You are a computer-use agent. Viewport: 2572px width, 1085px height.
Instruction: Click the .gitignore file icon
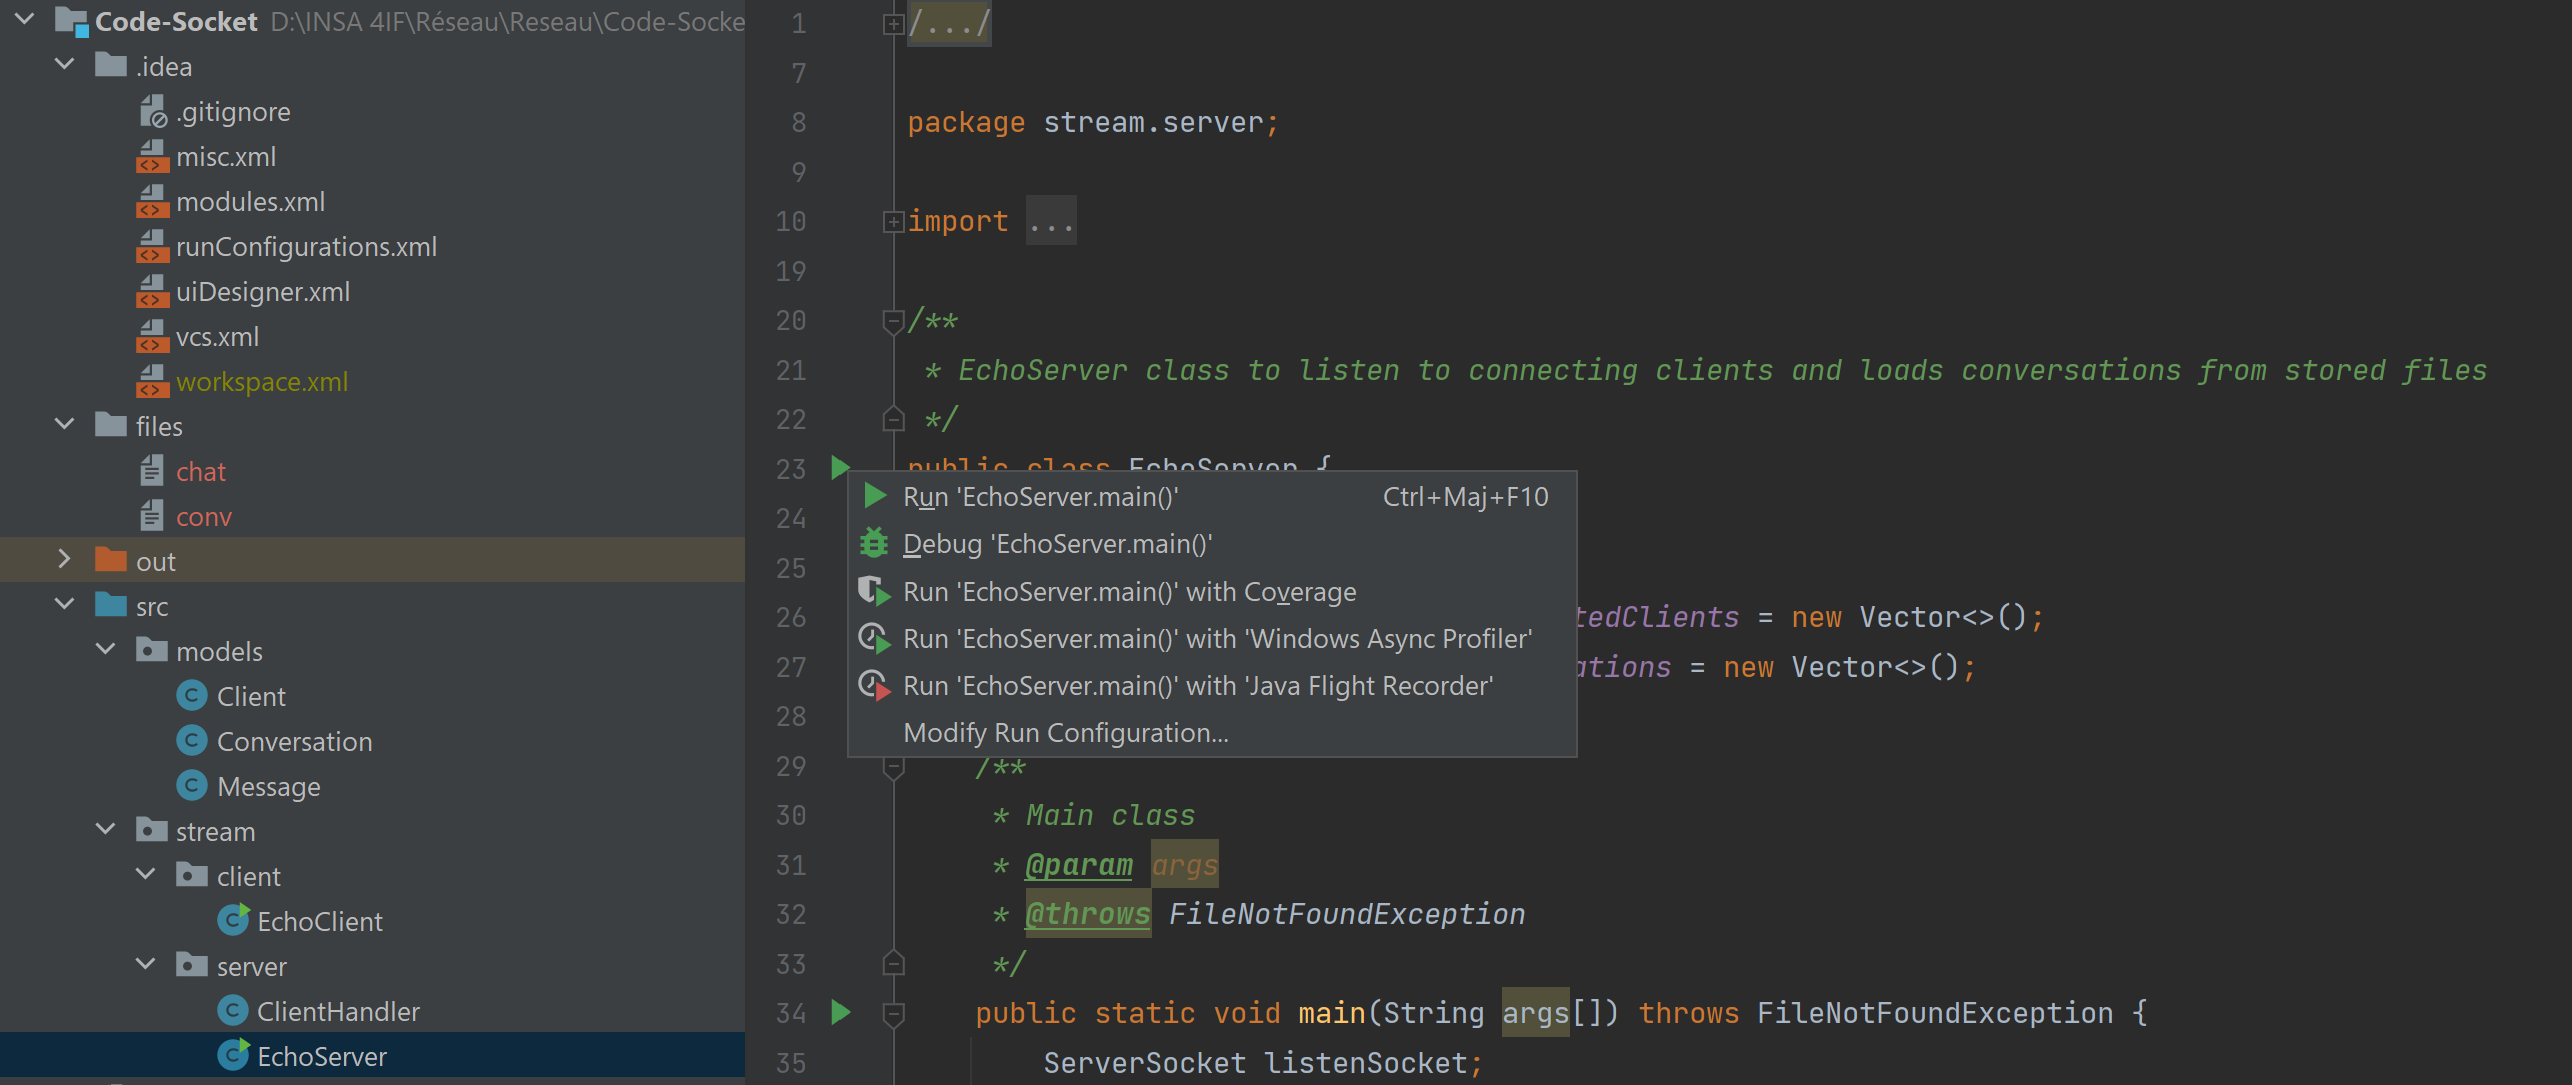click(152, 112)
